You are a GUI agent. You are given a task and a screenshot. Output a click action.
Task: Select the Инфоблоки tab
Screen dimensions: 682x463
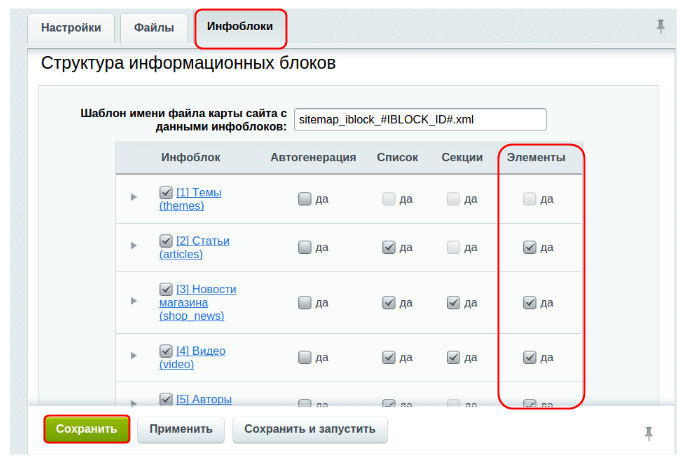pyautogui.click(x=240, y=27)
